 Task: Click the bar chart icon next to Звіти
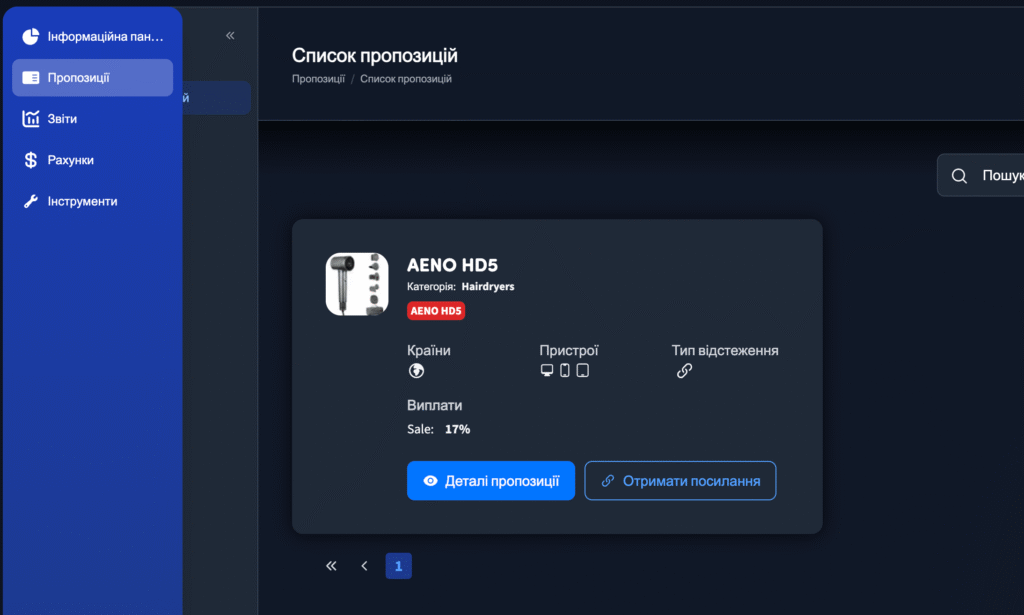click(31, 119)
